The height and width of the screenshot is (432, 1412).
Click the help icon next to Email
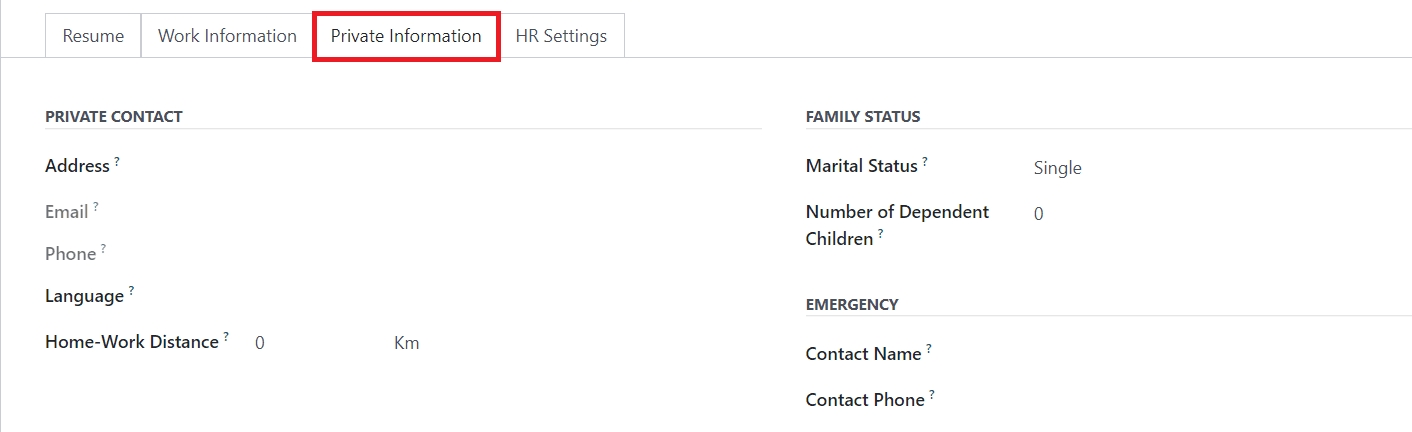pos(96,207)
